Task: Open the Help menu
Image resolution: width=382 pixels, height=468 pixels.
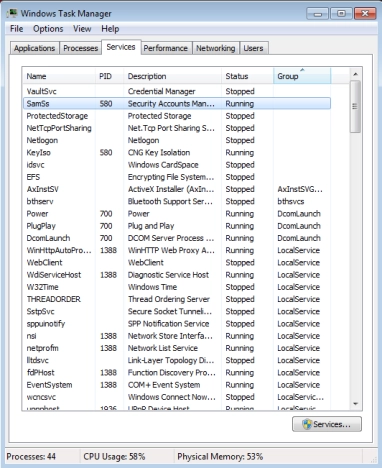Action: (110, 29)
